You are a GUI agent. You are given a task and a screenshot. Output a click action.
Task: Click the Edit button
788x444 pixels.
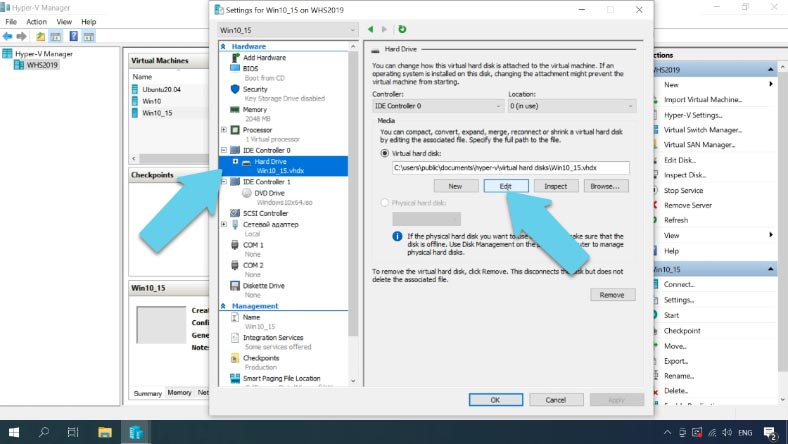point(506,186)
